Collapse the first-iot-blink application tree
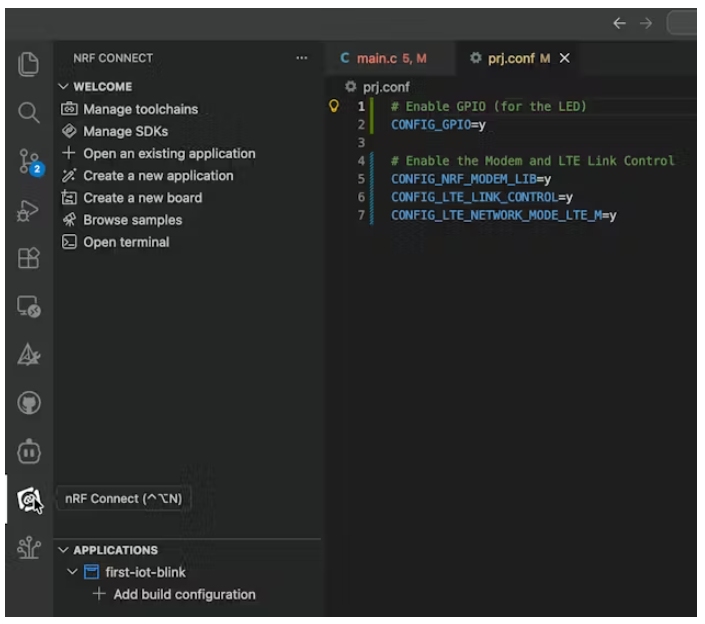This screenshot has height=624, width=705. coord(72,572)
